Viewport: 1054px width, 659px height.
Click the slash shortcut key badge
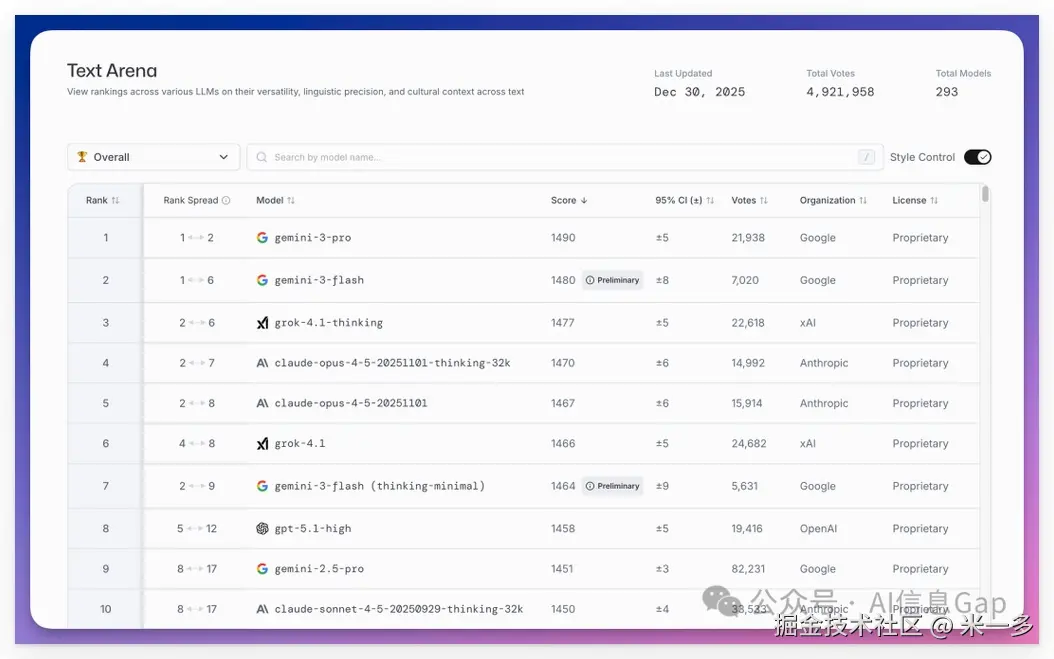click(x=866, y=157)
